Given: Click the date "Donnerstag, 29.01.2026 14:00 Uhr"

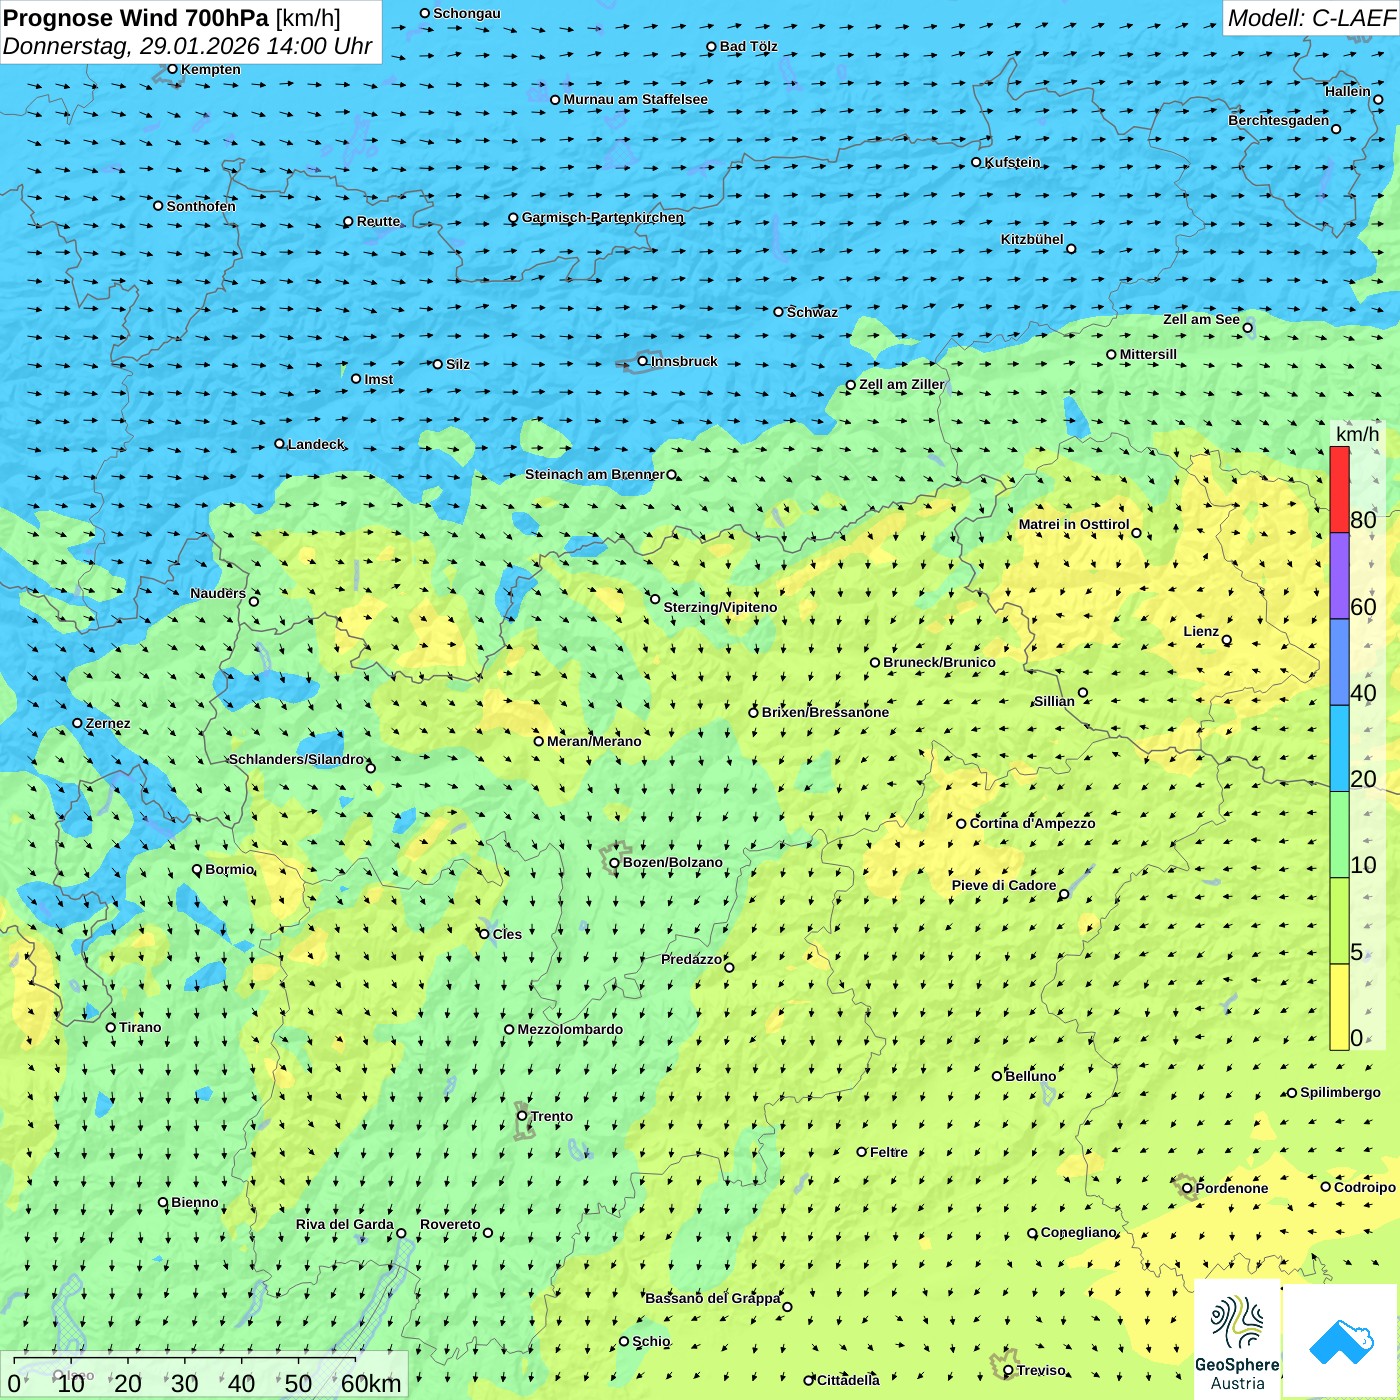Looking at the screenshot, I should pyautogui.click(x=187, y=46).
